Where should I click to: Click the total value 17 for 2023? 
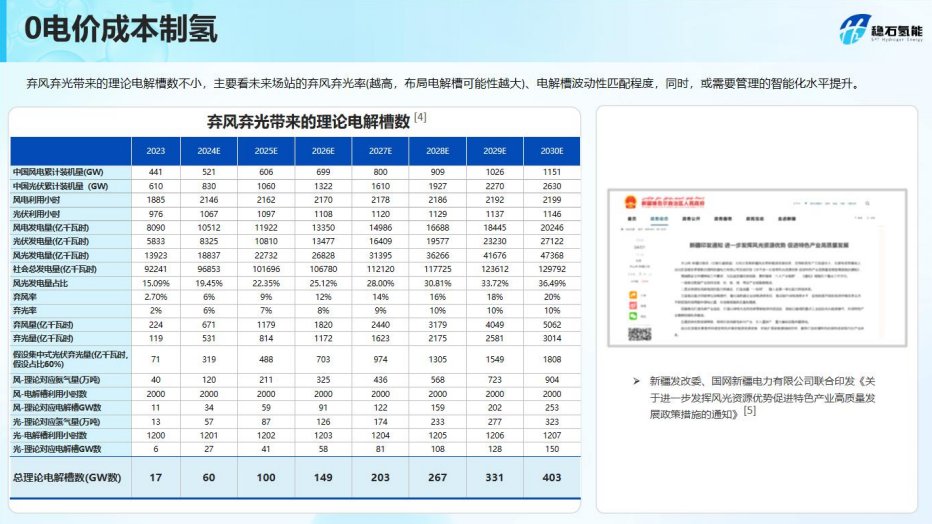(155, 477)
